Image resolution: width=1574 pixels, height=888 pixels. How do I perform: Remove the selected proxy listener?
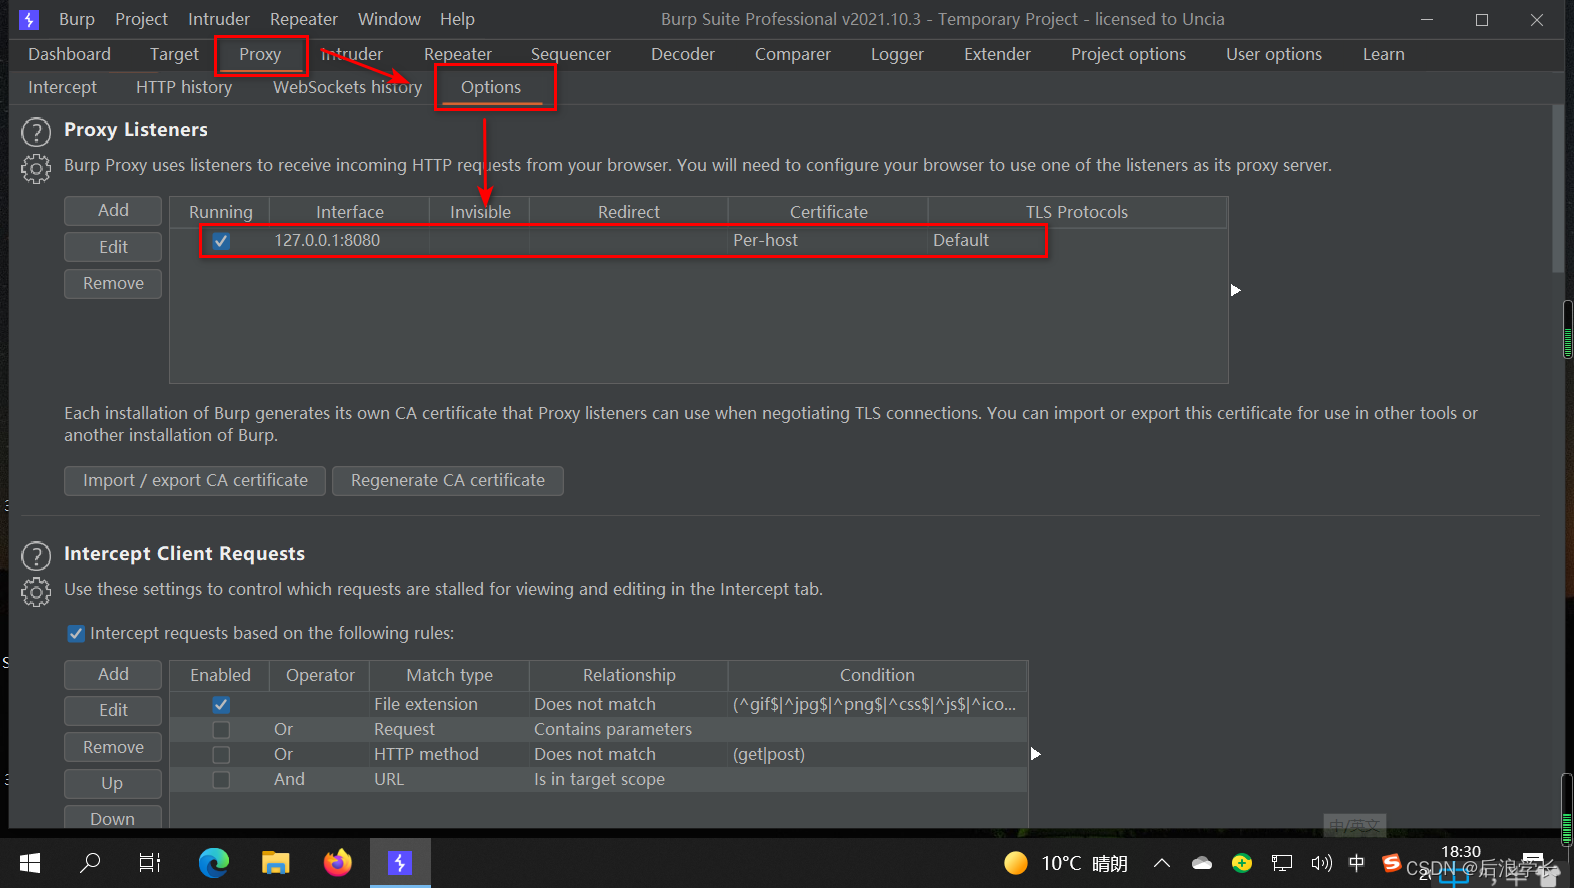pos(113,283)
